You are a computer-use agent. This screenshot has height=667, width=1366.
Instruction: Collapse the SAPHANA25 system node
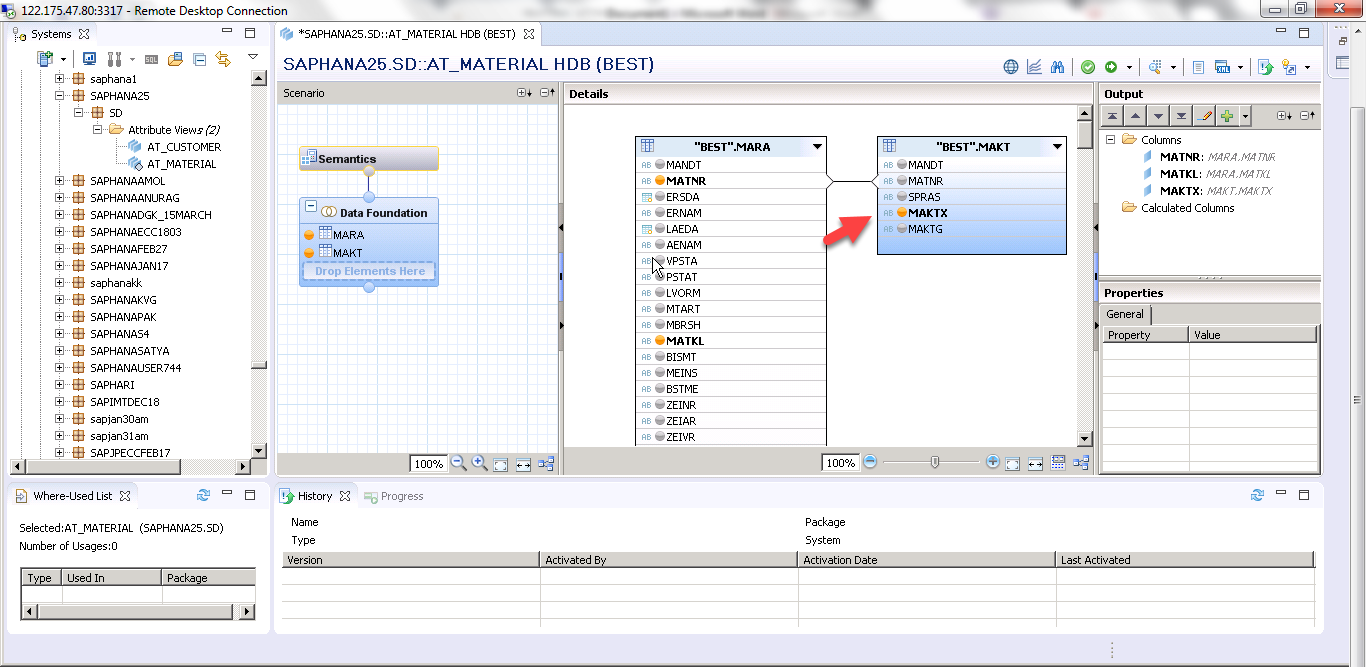(x=60, y=96)
